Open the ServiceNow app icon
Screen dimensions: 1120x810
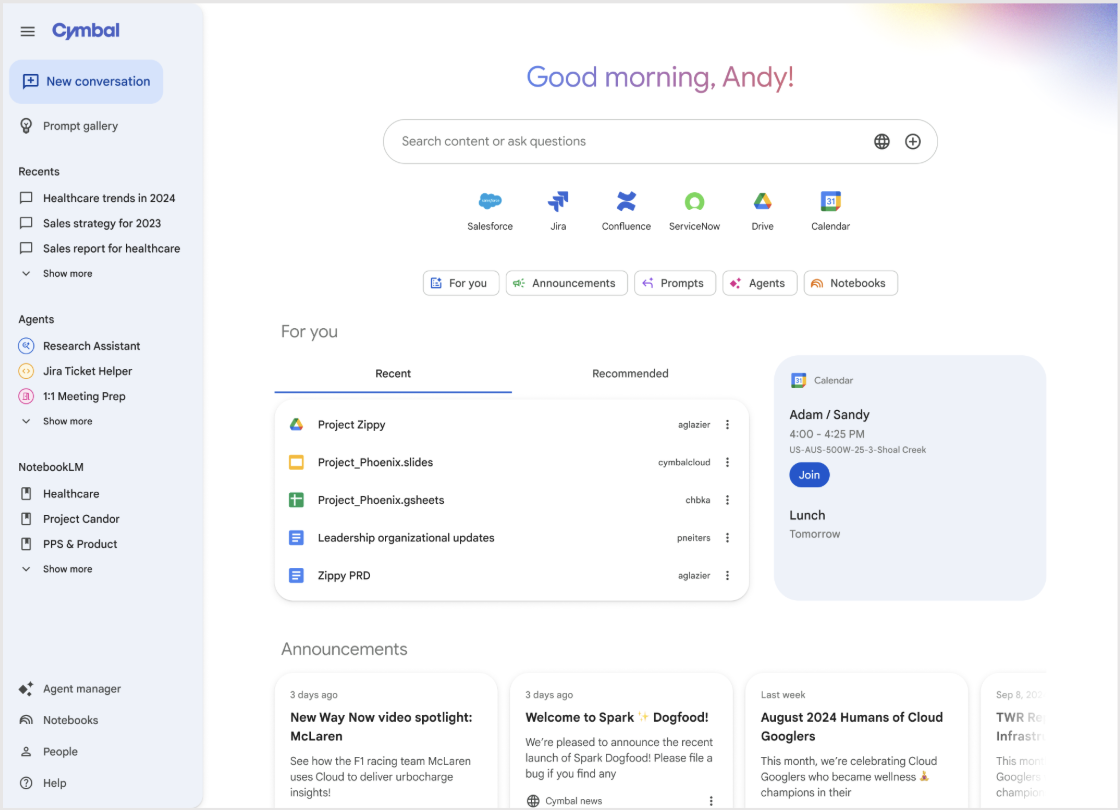coord(694,201)
